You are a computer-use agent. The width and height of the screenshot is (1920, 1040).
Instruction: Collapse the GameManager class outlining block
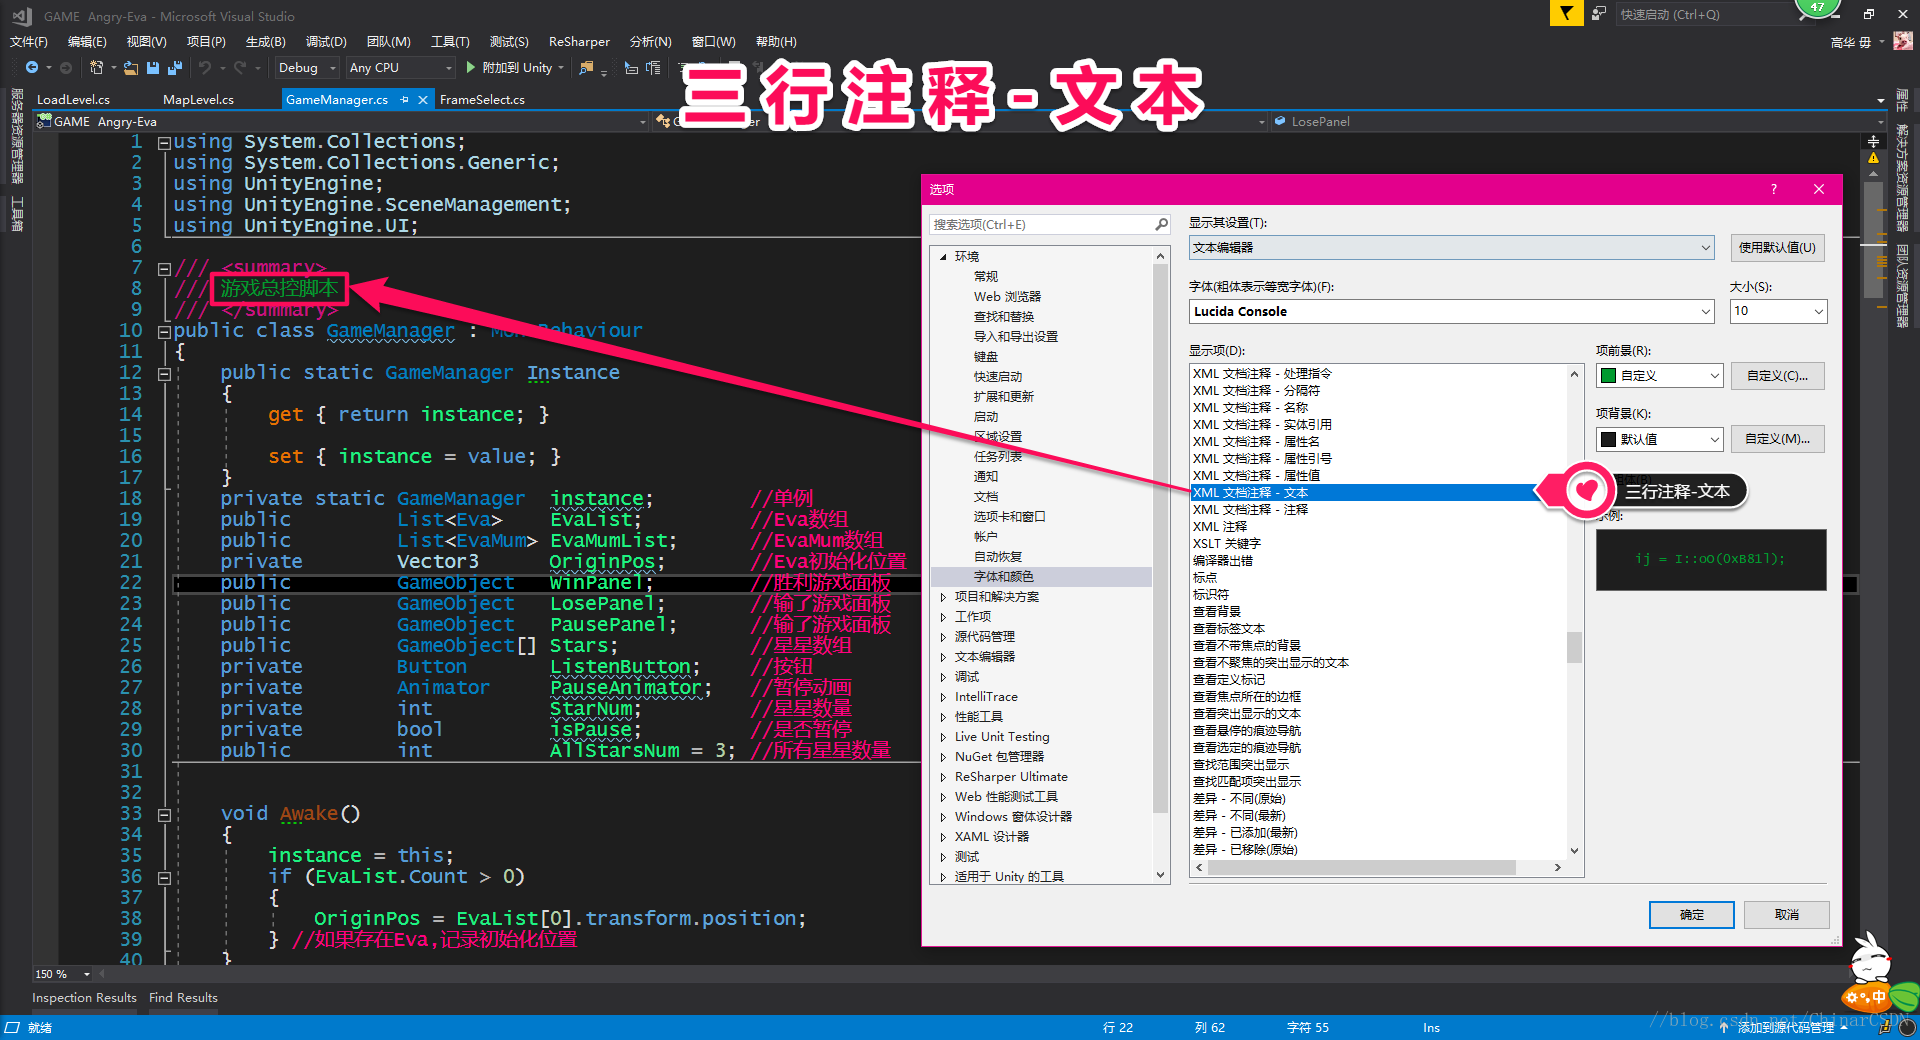(164, 331)
